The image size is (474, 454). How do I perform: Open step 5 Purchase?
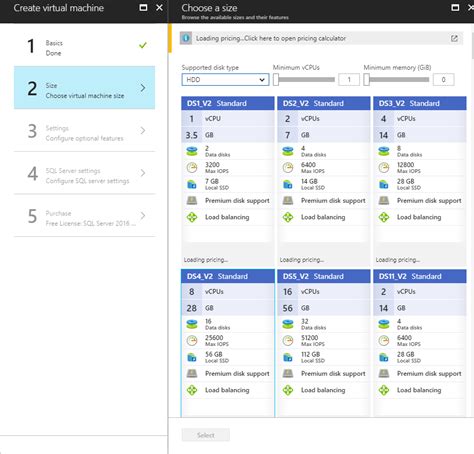point(84,215)
